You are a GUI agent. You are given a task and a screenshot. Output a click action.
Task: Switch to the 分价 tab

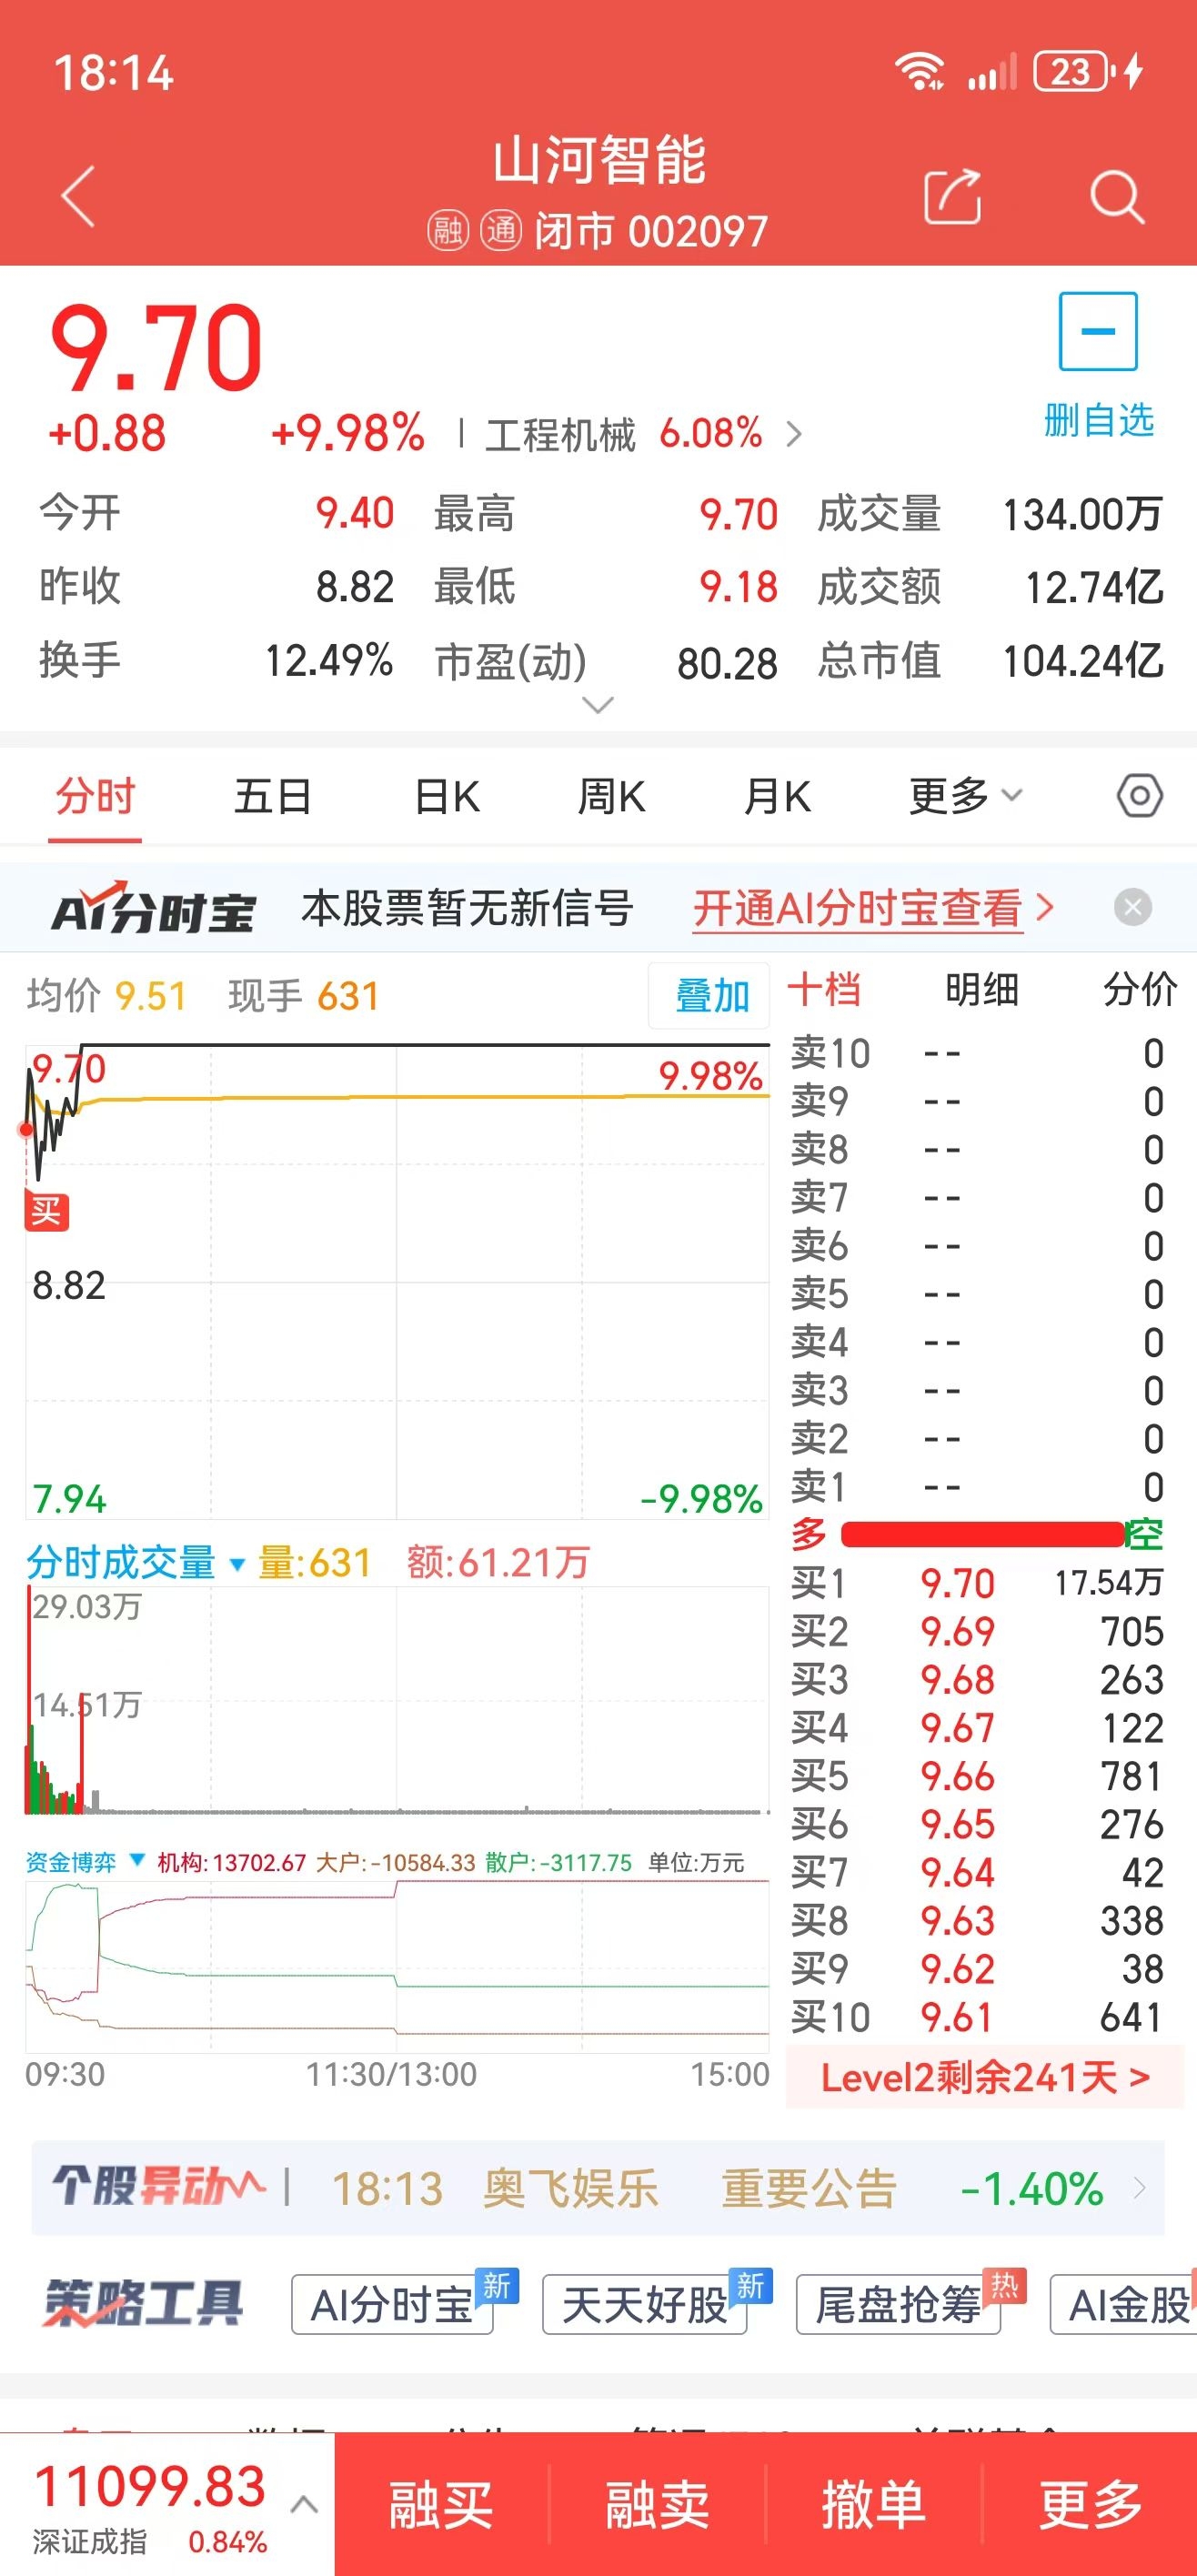(1139, 990)
